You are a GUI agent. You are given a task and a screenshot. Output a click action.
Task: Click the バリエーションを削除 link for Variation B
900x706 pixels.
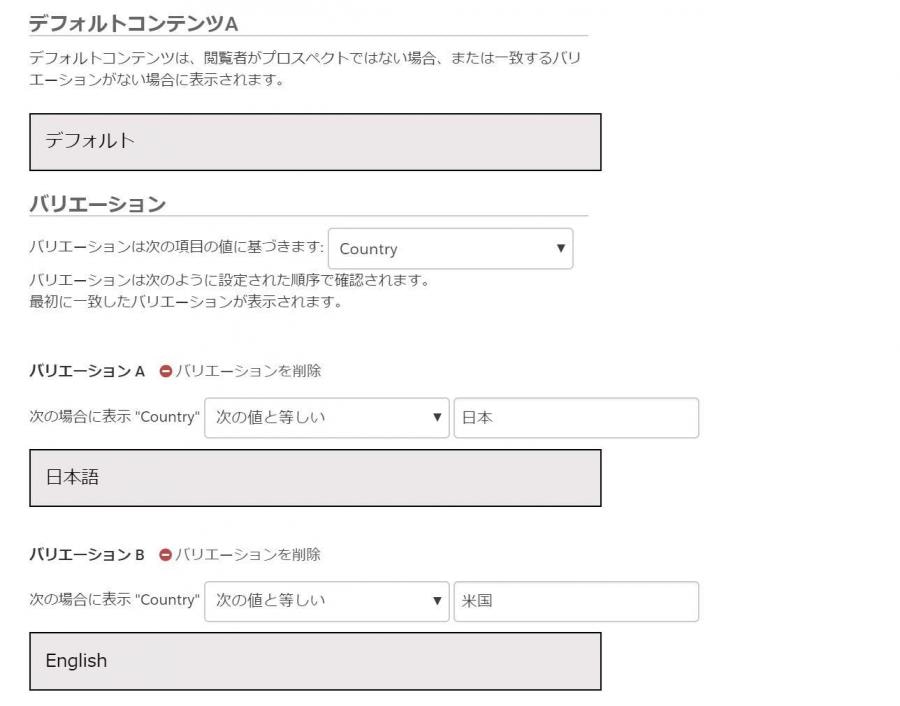click(248, 555)
